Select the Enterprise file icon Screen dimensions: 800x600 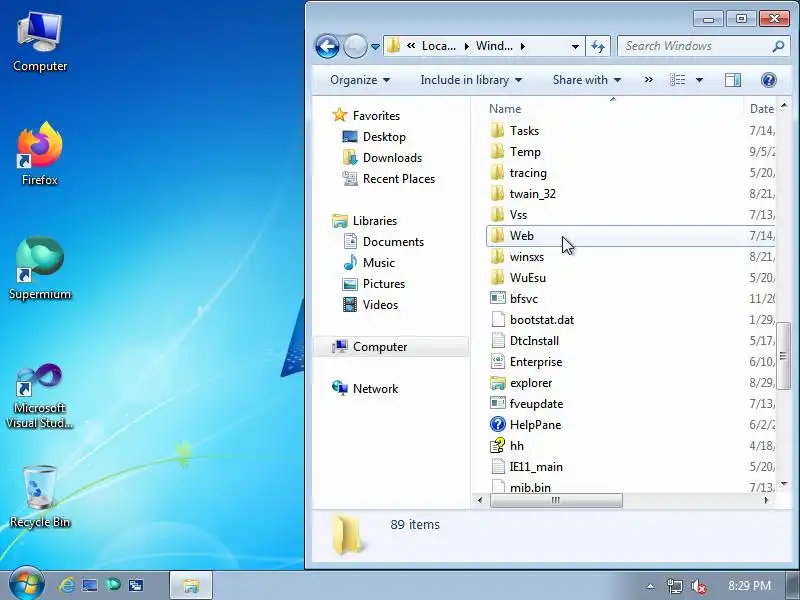pyautogui.click(x=497, y=362)
